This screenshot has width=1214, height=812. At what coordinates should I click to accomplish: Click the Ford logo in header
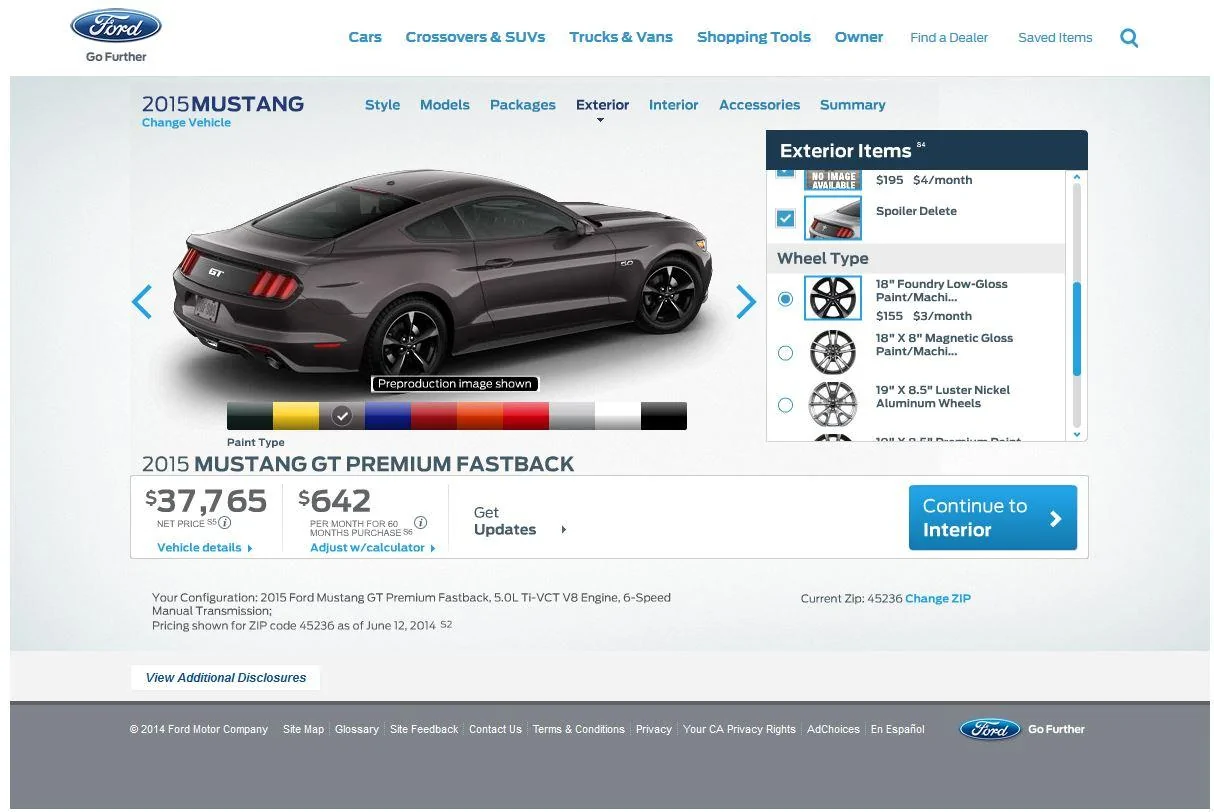tap(116, 27)
